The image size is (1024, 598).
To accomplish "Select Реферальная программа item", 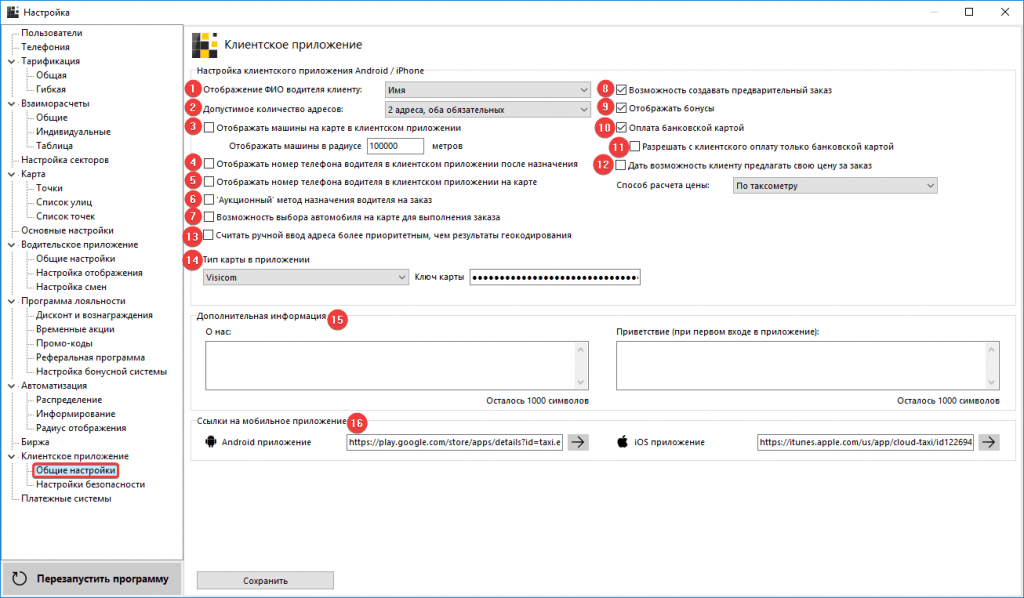I will [x=91, y=358].
